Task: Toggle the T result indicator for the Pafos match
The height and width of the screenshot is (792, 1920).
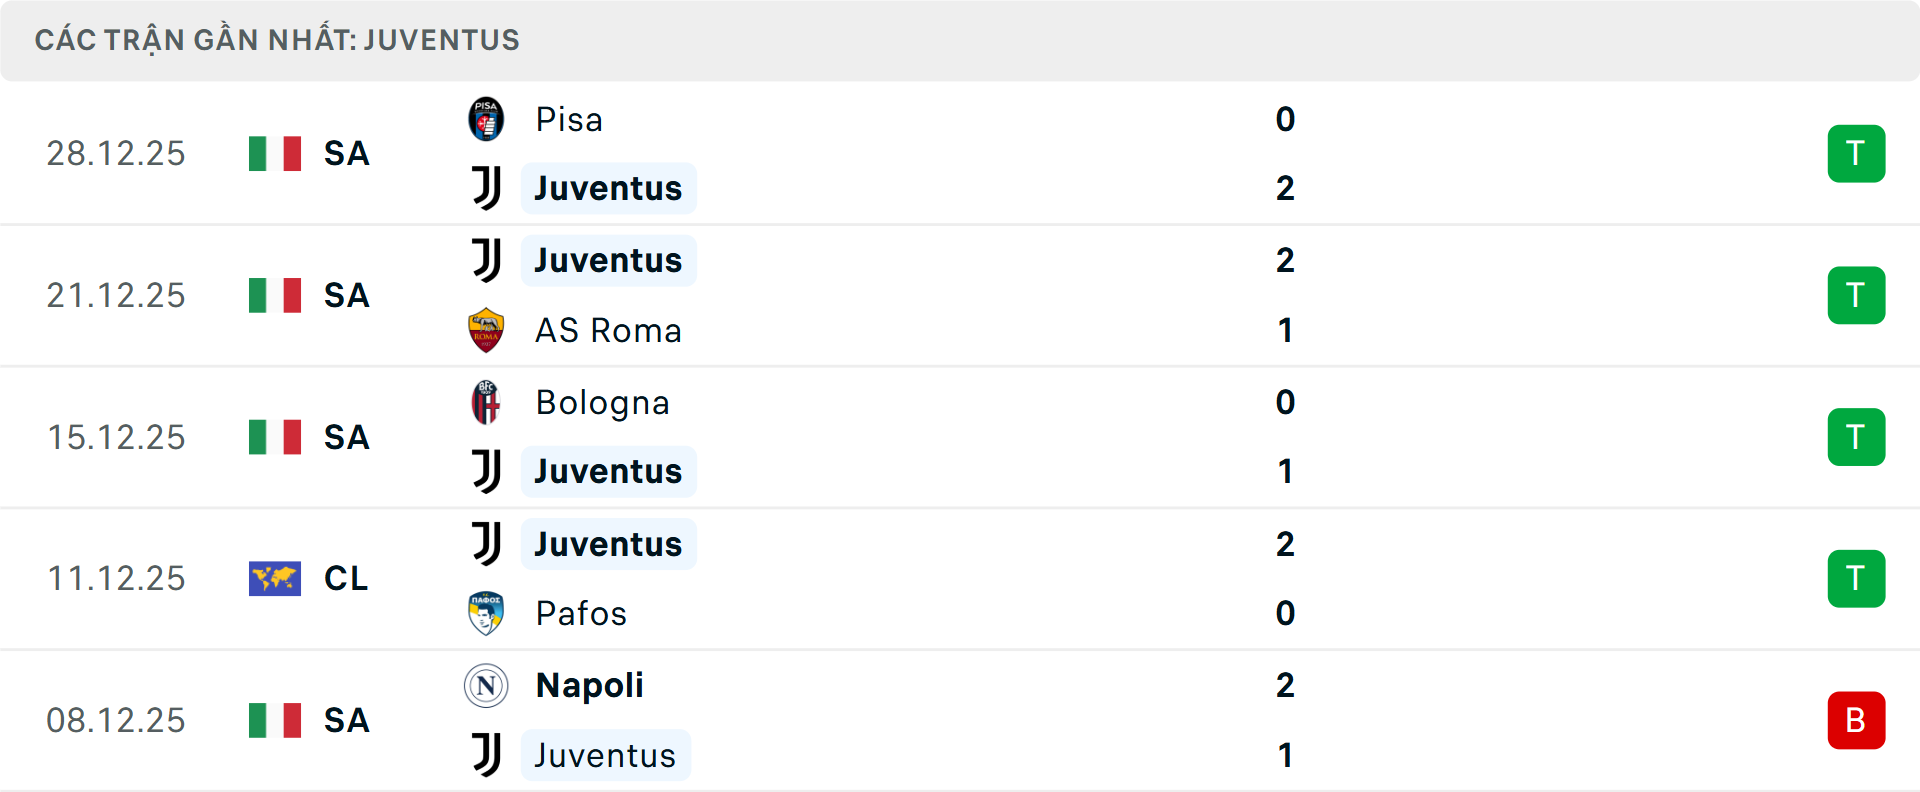Action: tap(1857, 578)
